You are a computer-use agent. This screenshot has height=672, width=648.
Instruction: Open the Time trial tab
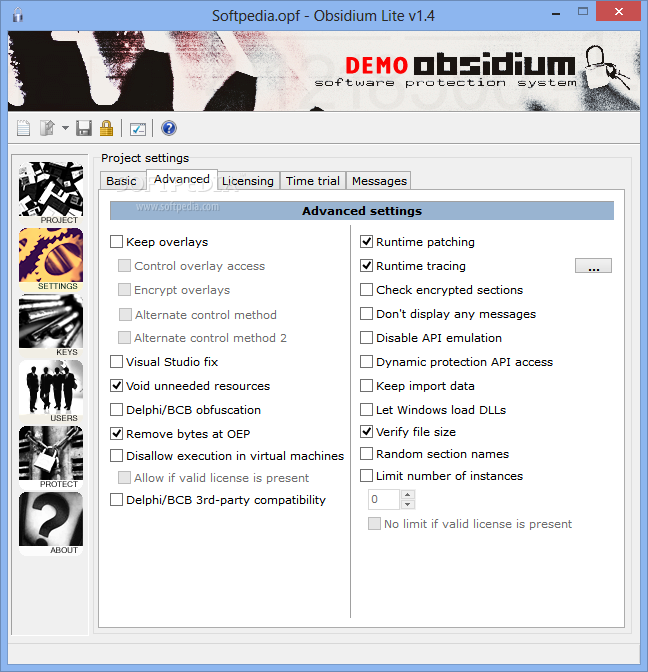[313, 181]
